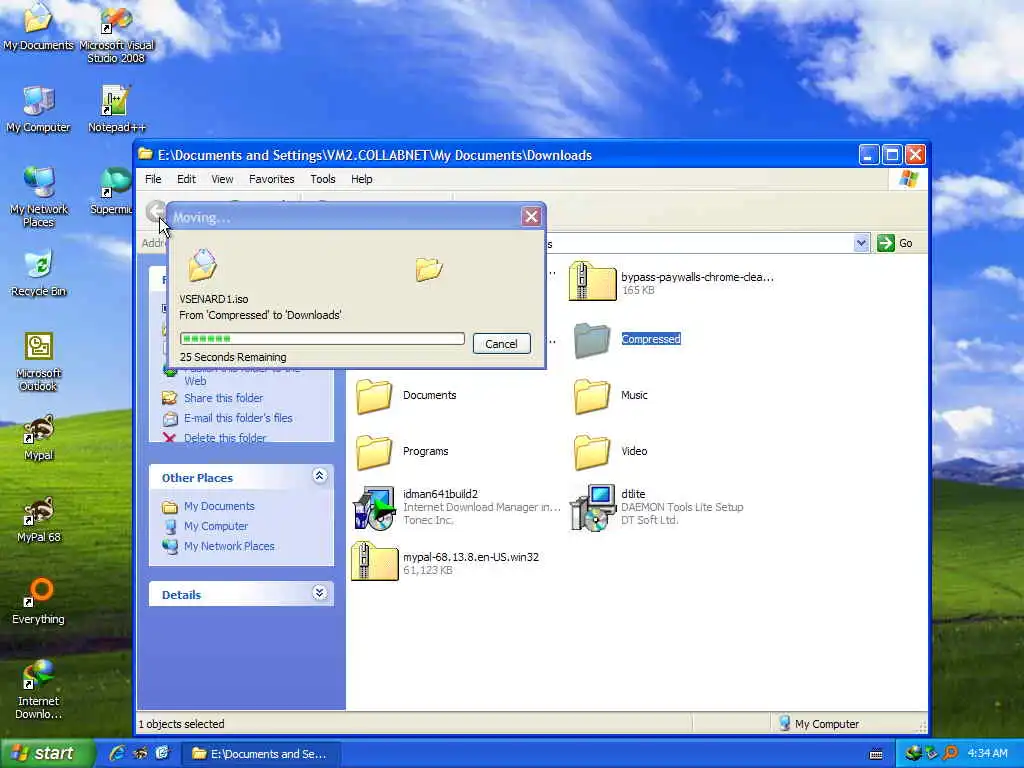Image resolution: width=1024 pixels, height=768 pixels.
Task: Click the Windows flag logo in menu bar
Action: [908, 178]
